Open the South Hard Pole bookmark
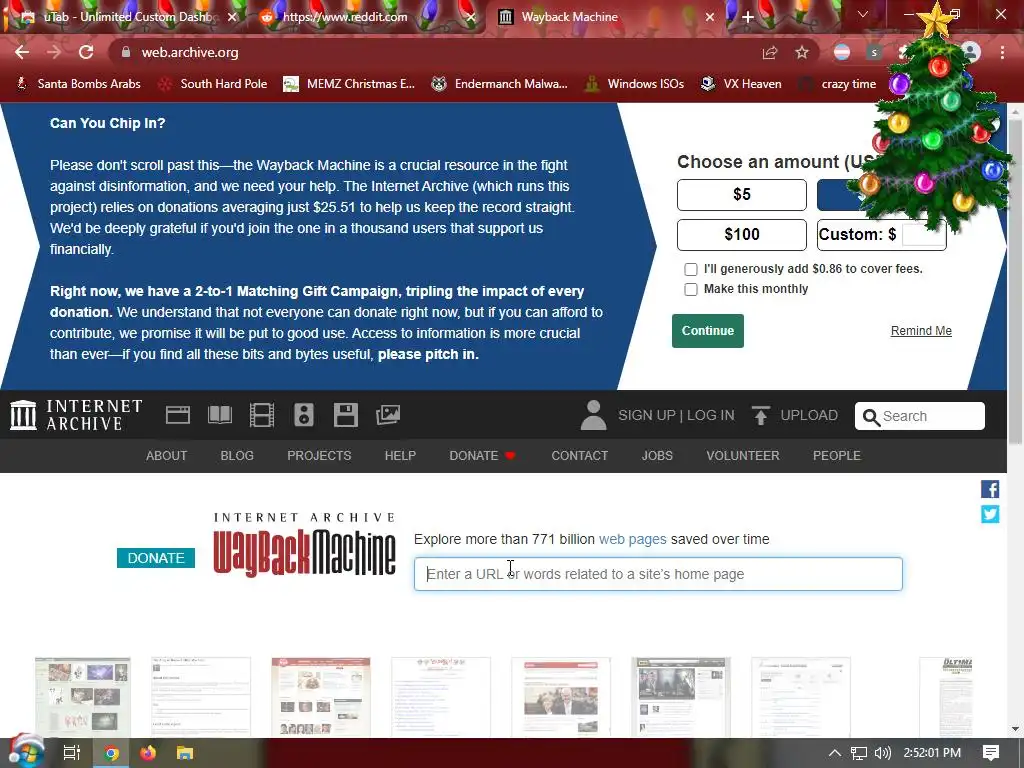 (214, 84)
